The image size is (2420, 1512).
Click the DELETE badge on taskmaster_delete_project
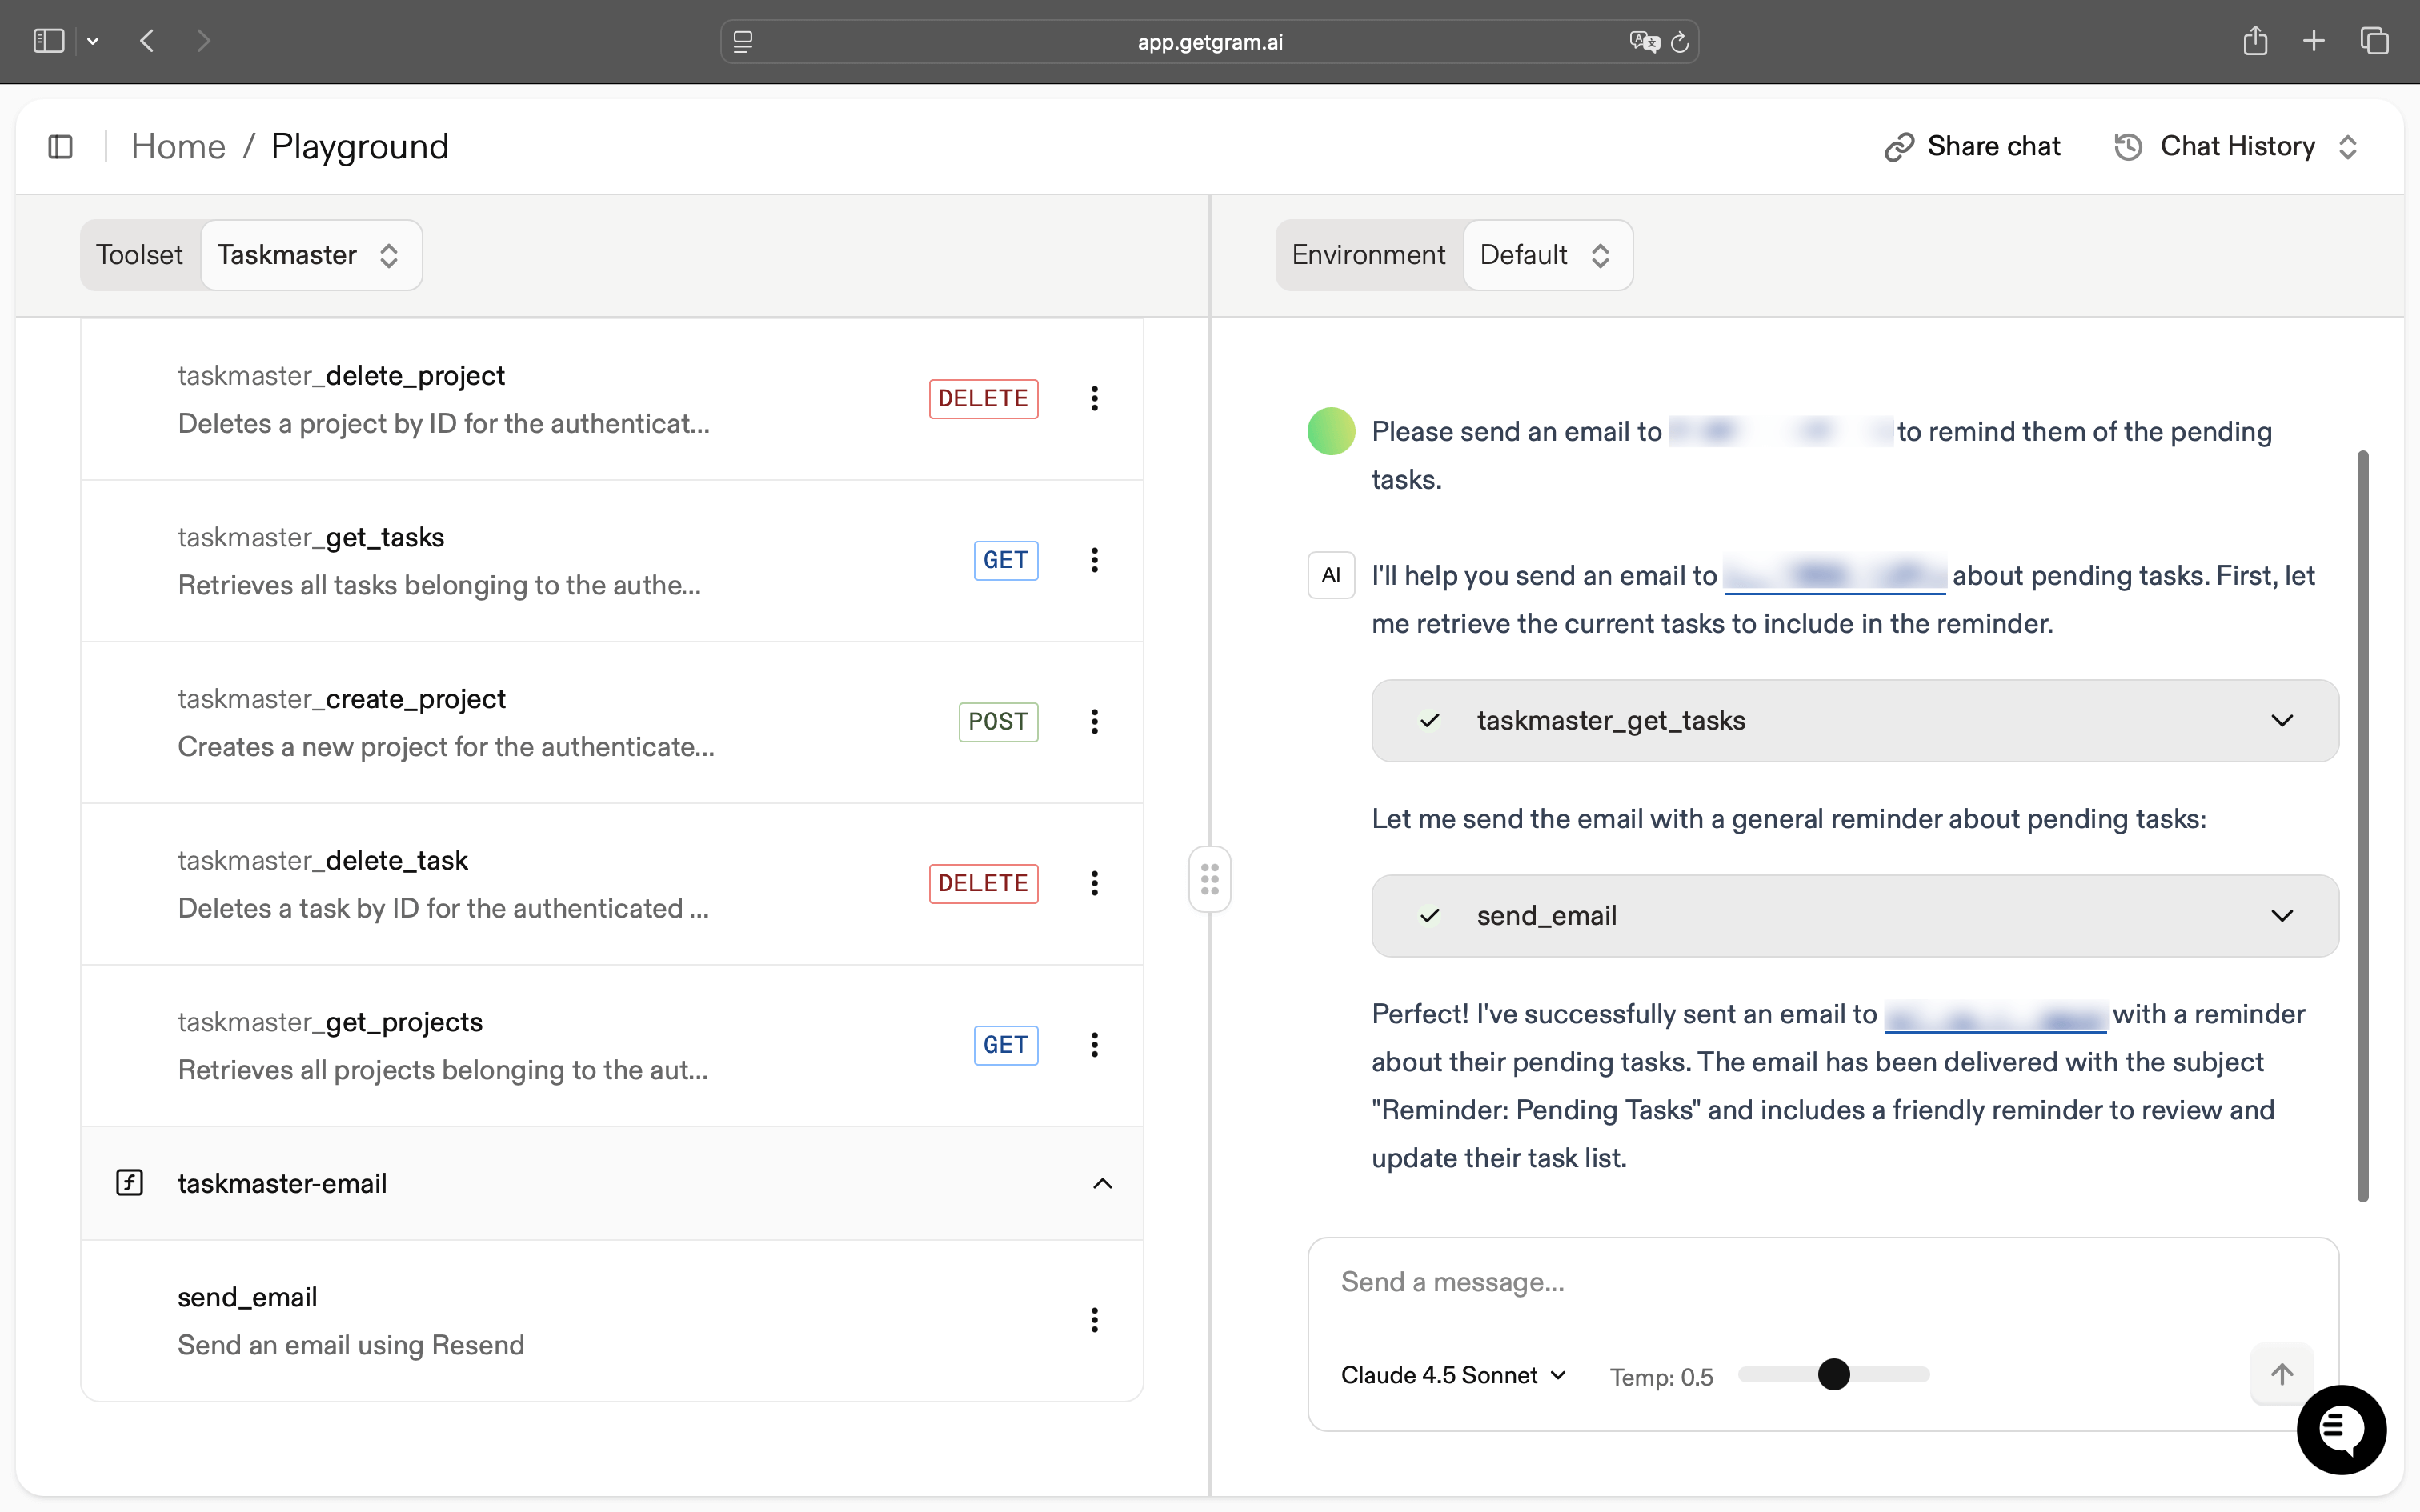(983, 399)
